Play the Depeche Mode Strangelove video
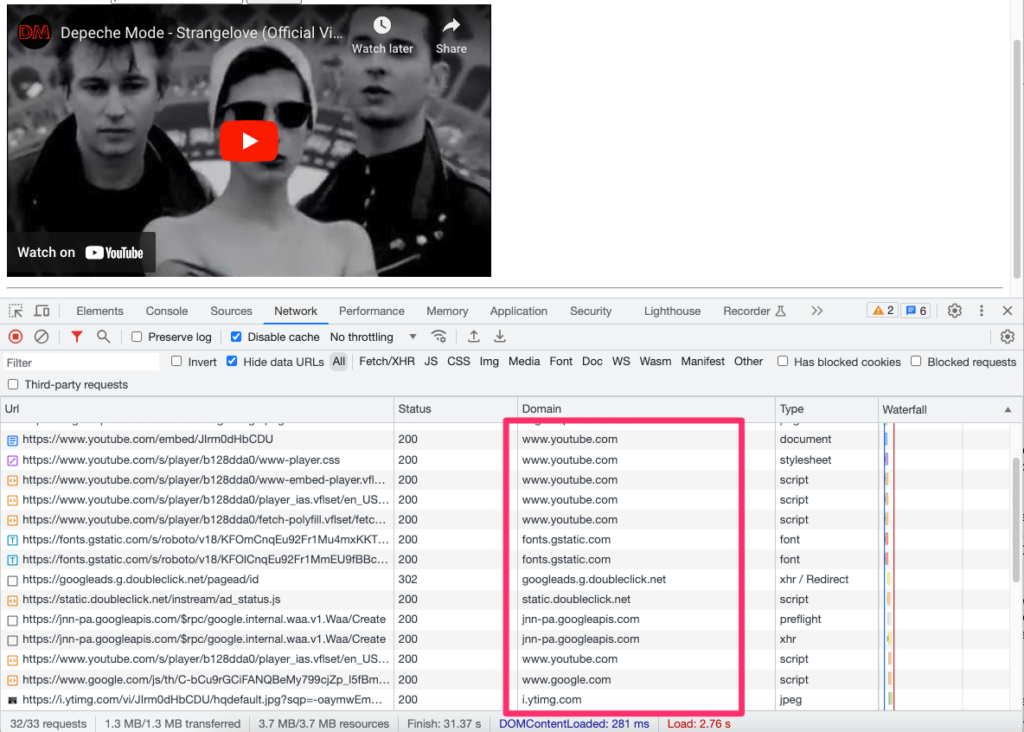This screenshot has width=1024, height=732. pos(249,141)
